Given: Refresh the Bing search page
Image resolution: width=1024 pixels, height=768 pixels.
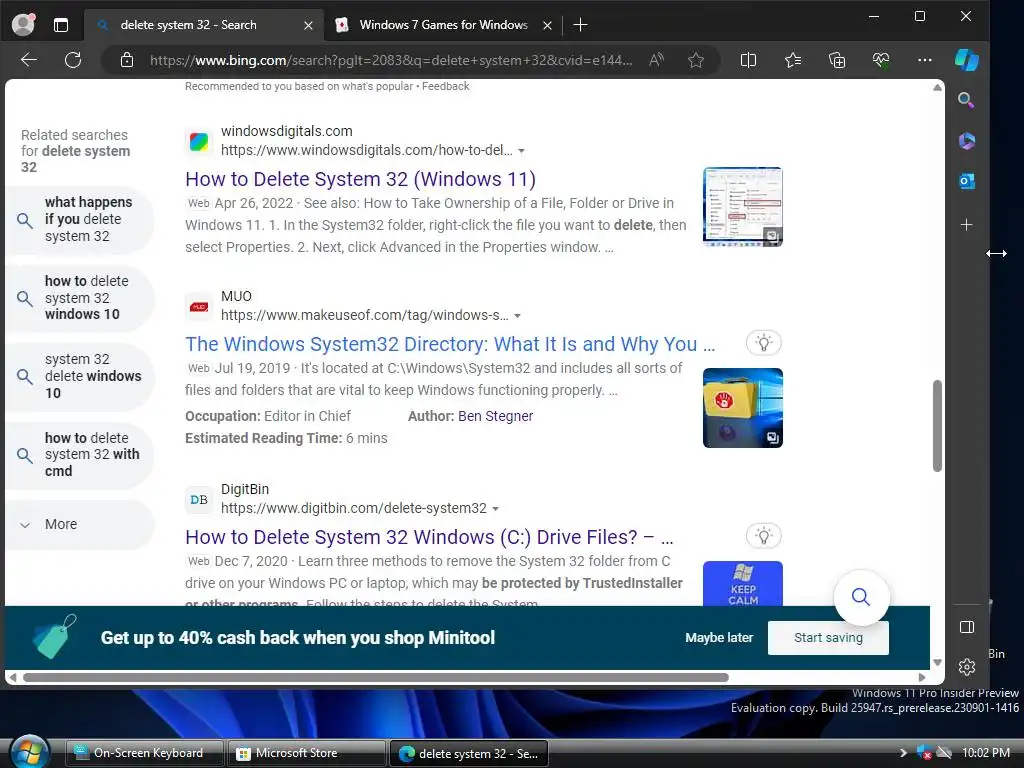Looking at the screenshot, I should click(73, 60).
